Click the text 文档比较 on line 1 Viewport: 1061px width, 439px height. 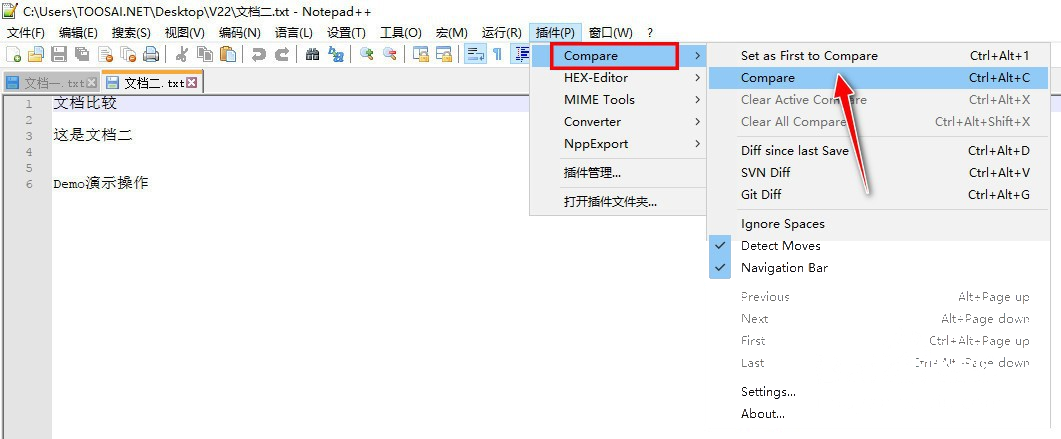click(x=85, y=103)
